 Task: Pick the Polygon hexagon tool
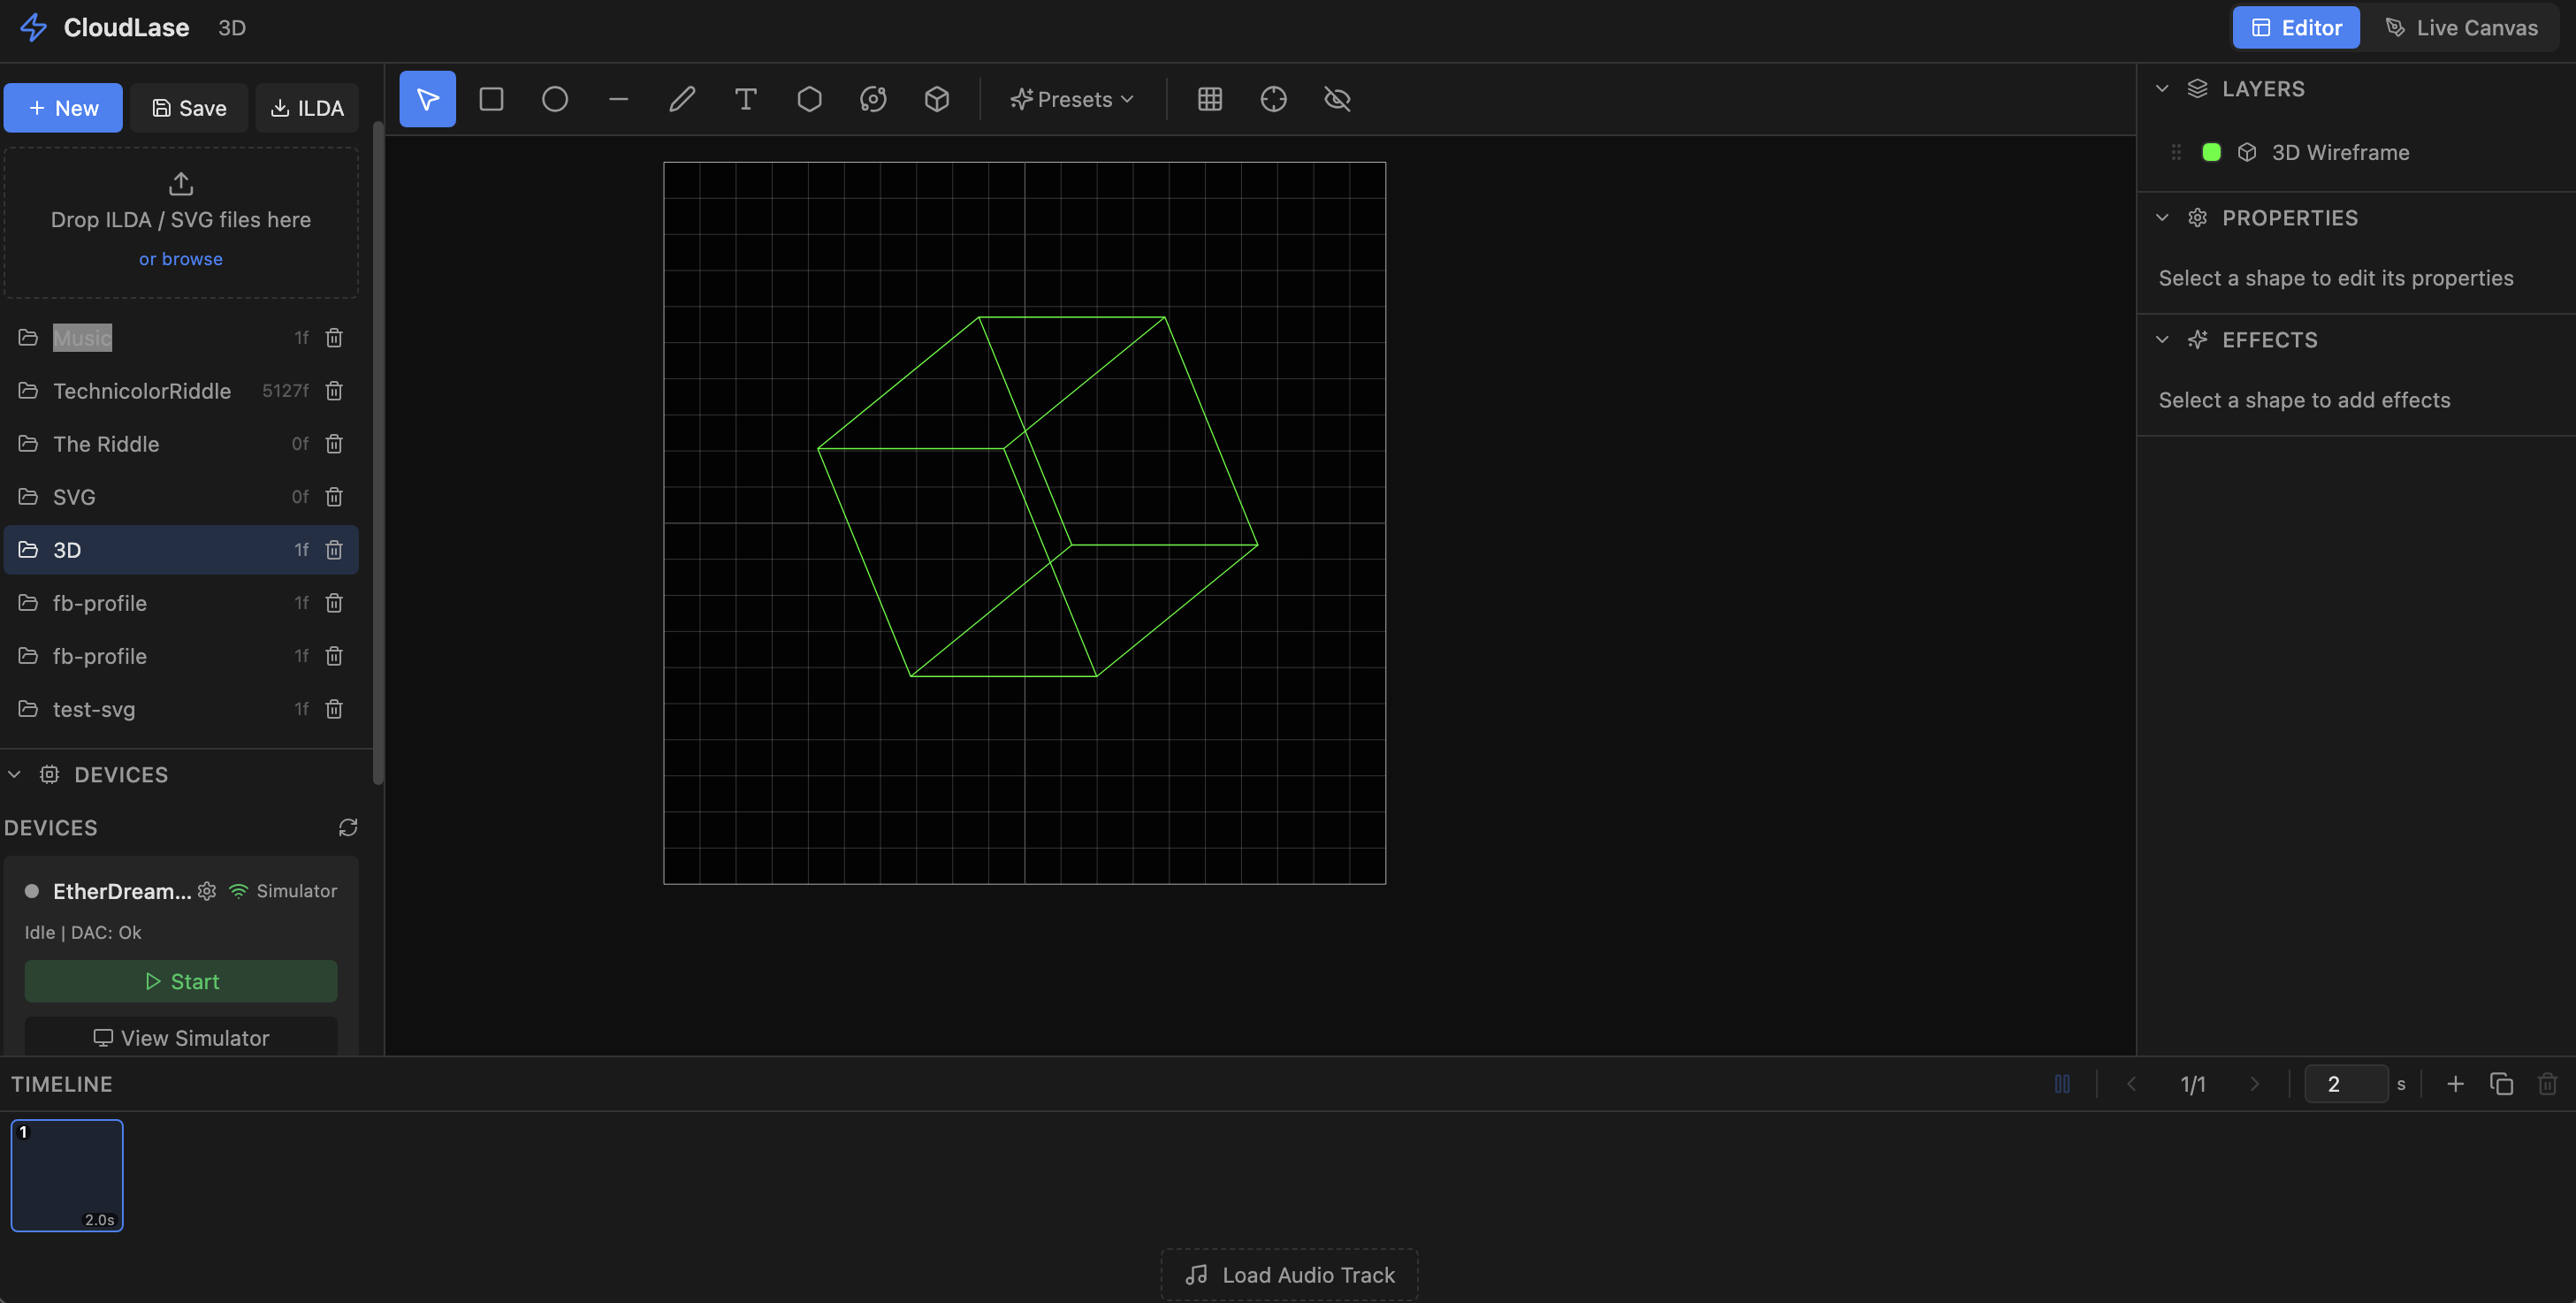(x=809, y=99)
